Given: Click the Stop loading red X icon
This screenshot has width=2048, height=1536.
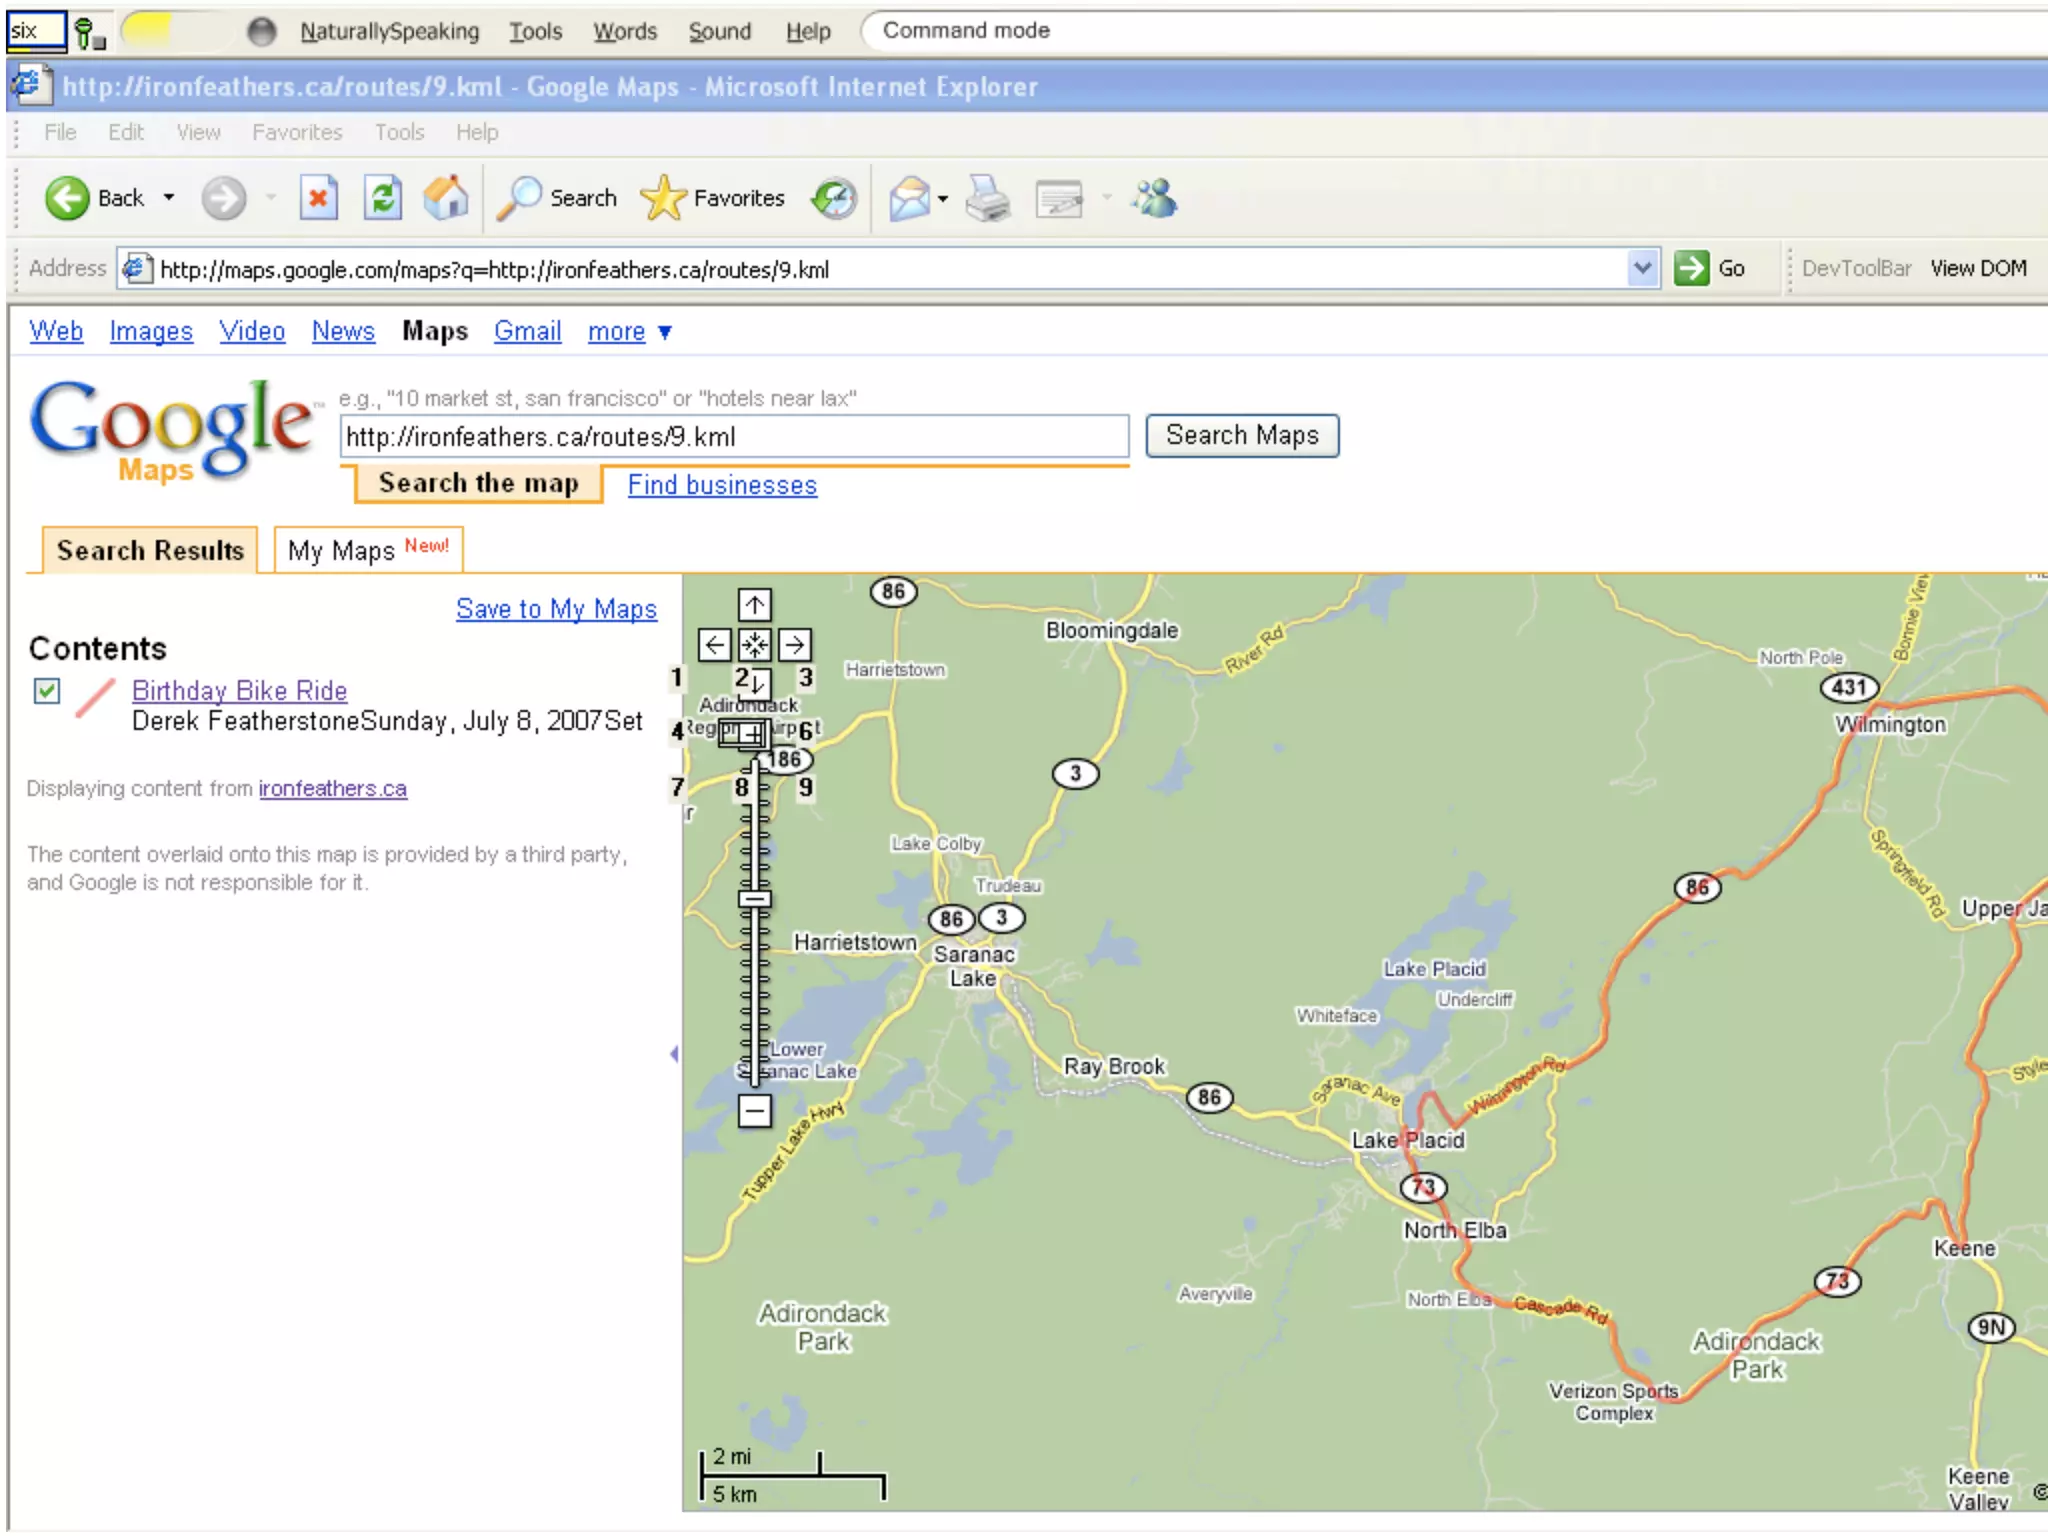Looking at the screenshot, I should coord(318,198).
